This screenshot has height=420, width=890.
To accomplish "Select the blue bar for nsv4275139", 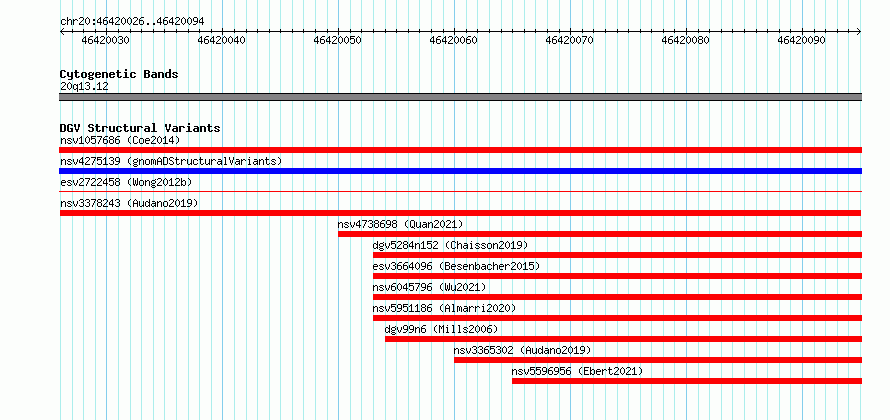I will click(460, 171).
